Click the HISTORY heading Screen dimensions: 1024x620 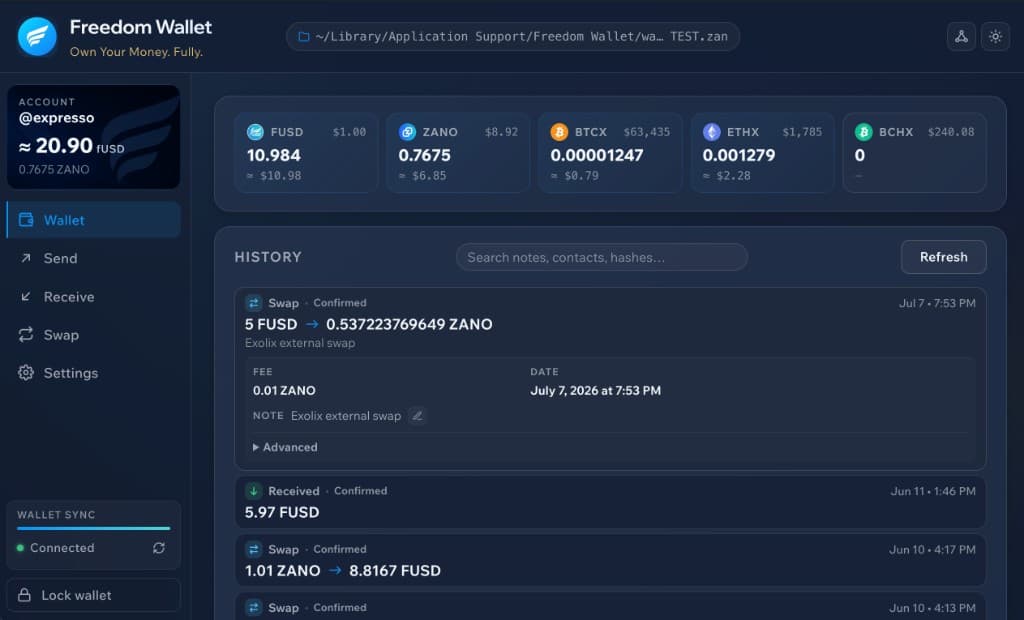tap(268, 257)
